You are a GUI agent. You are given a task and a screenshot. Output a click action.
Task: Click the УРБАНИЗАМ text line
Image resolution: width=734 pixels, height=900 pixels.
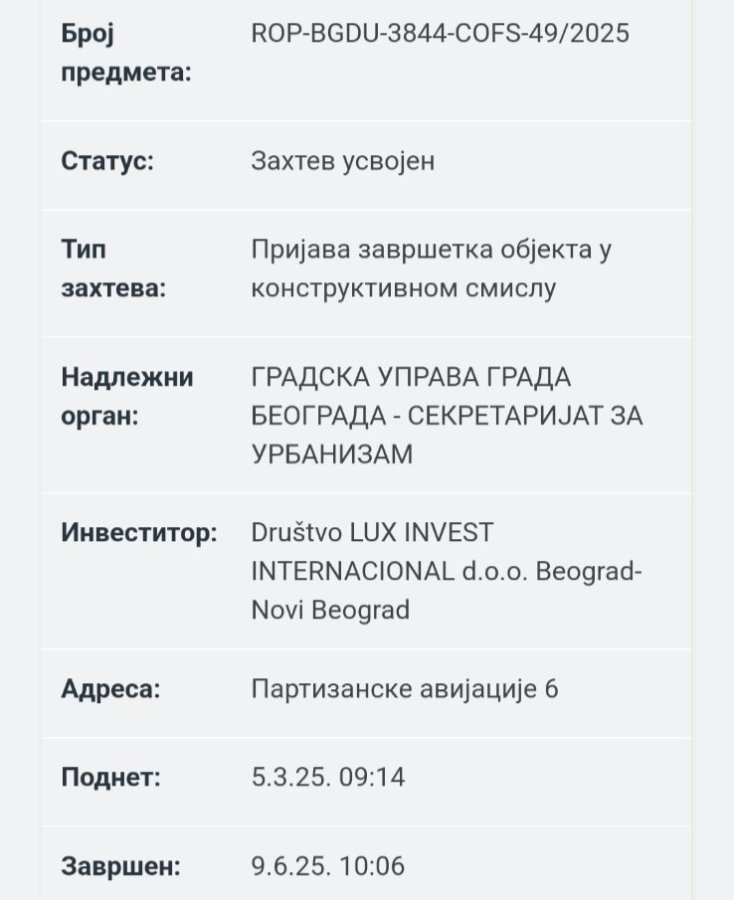point(332,454)
